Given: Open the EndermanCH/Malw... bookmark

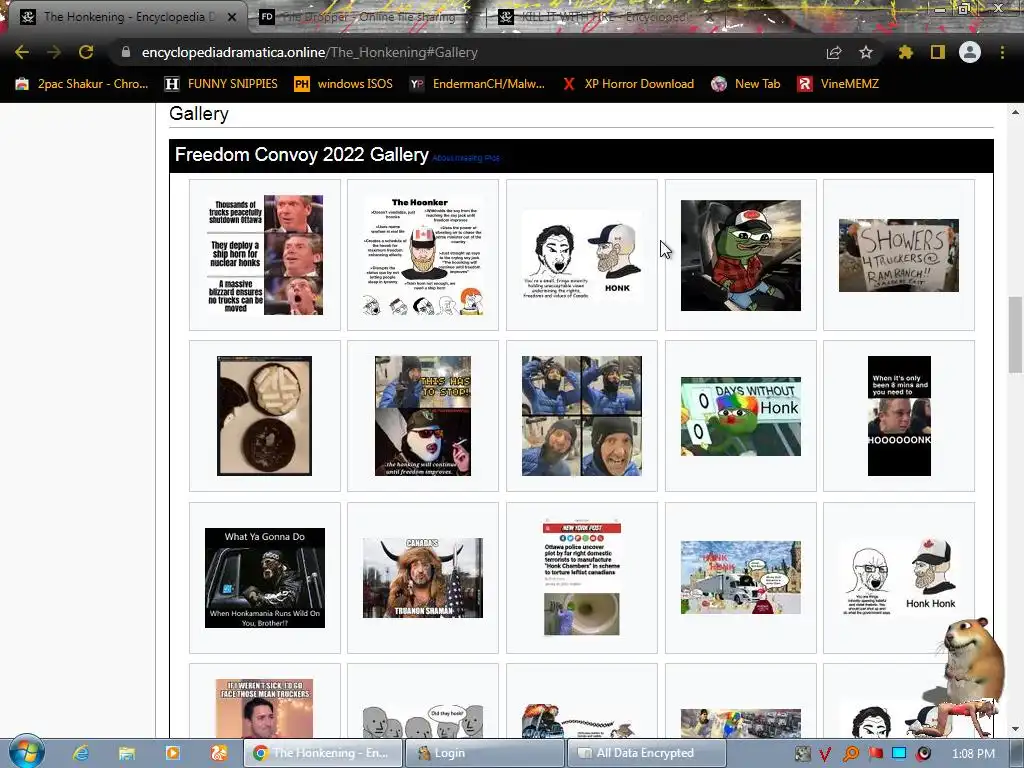Looking at the screenshot, I should (x=477, y=84).
